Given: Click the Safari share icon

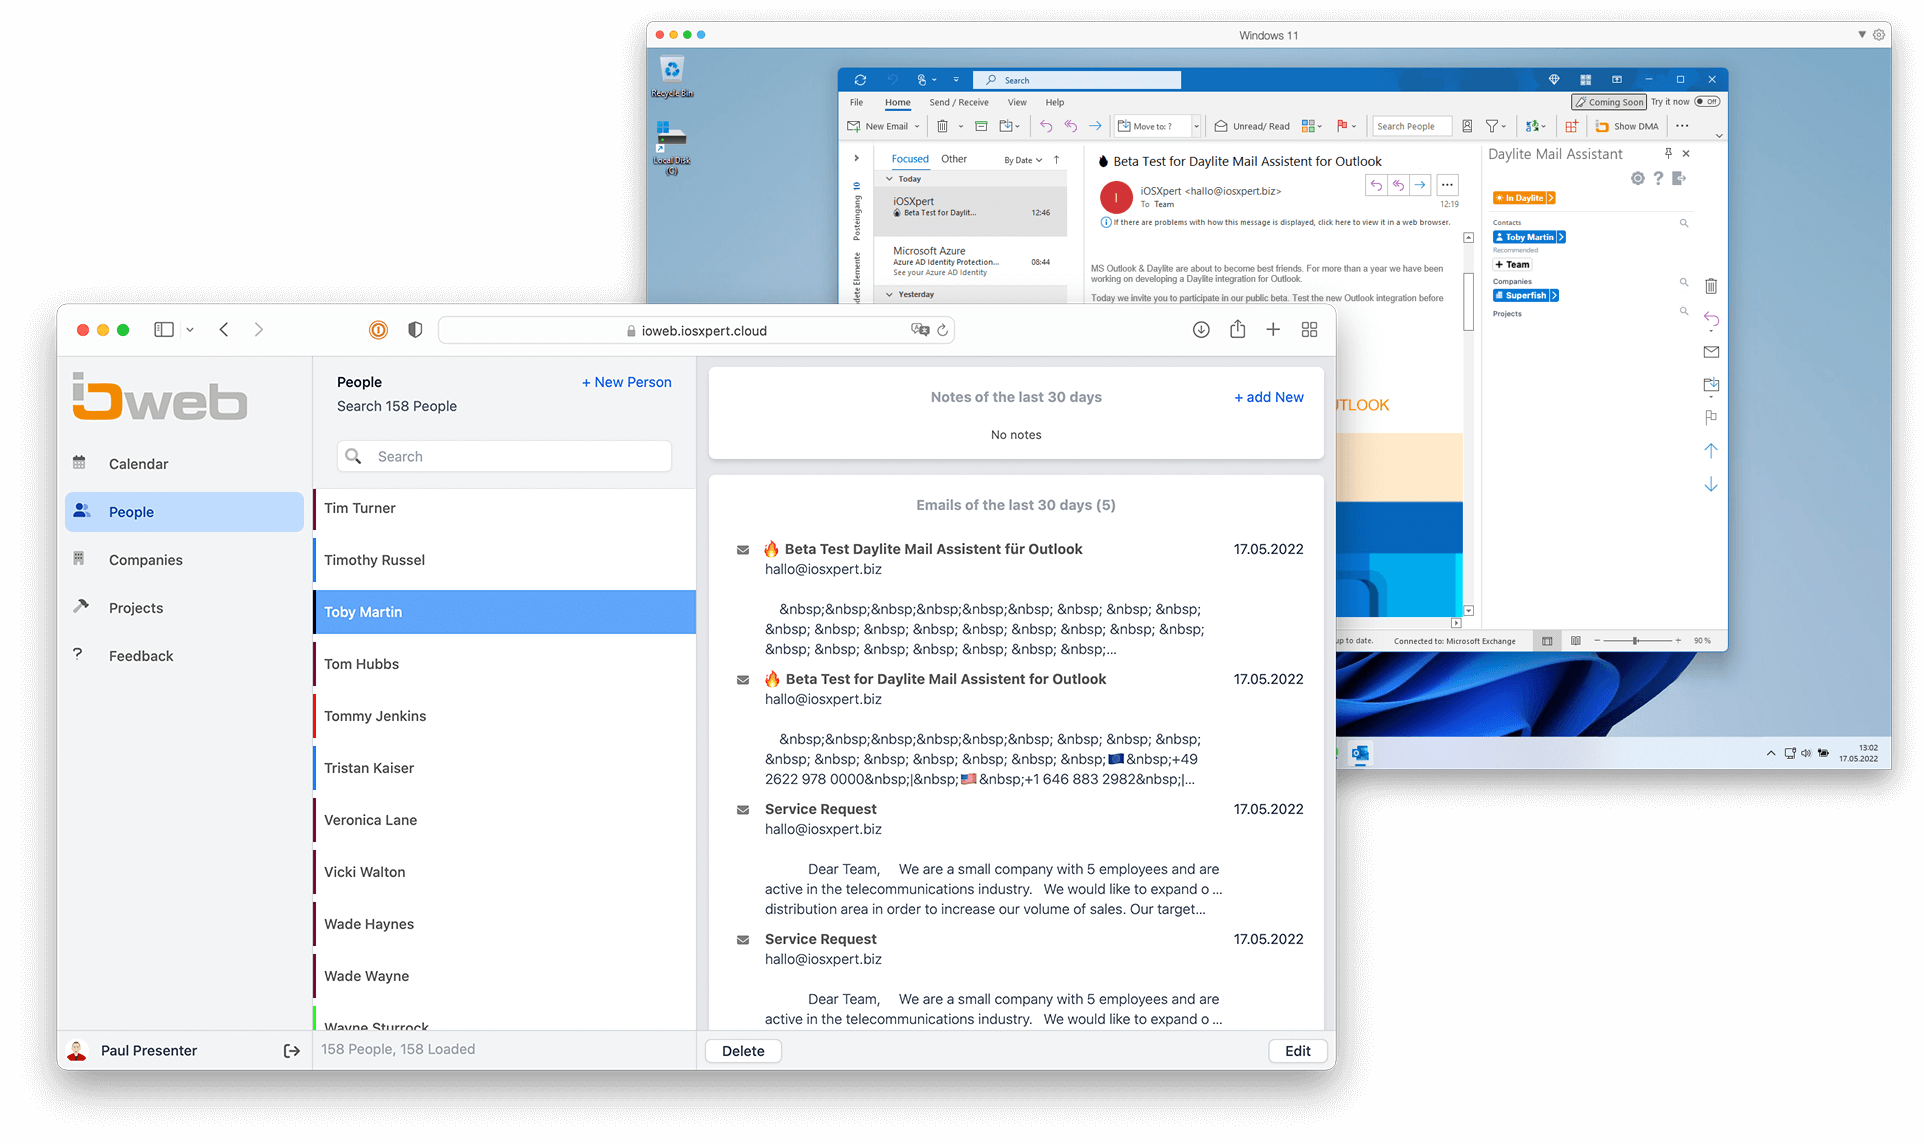Looking at the screenshot, I should [x=1237, y=329].
